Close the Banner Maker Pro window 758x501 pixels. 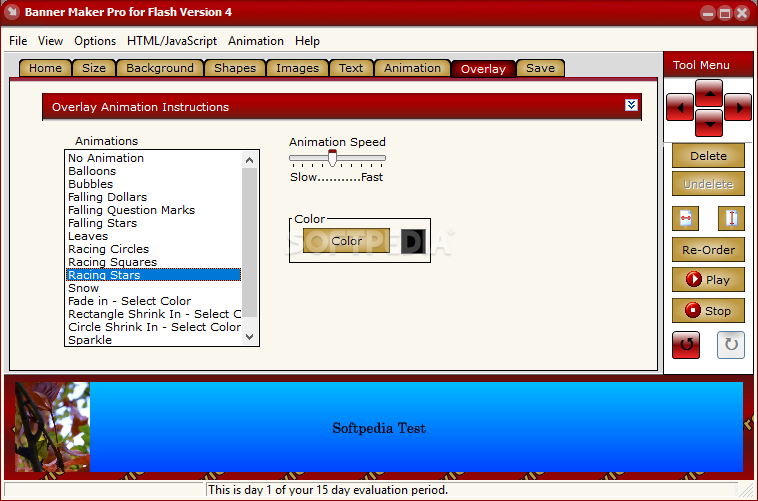coord(742,13)
